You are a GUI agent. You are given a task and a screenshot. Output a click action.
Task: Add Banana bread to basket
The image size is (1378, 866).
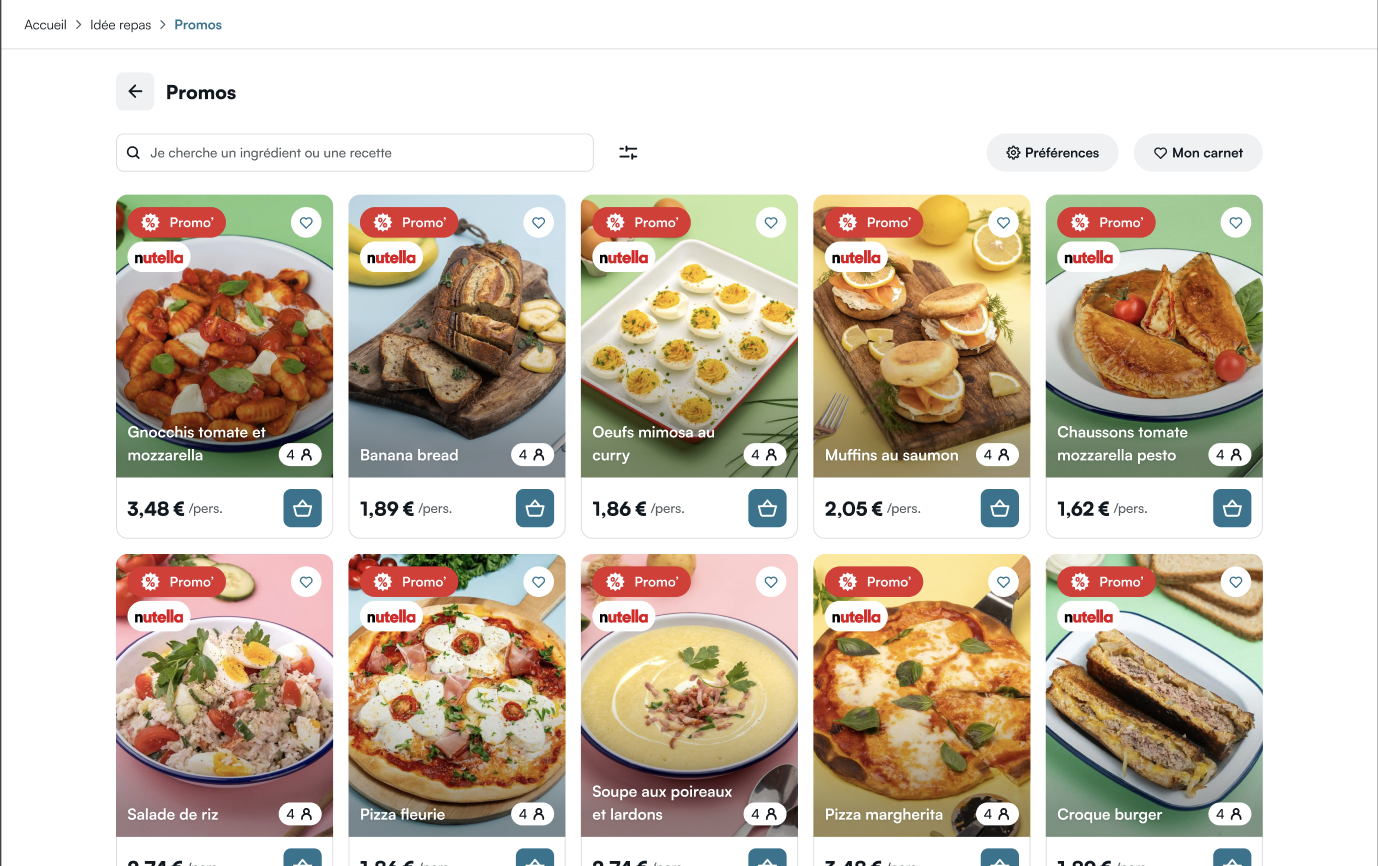point(535,508)
